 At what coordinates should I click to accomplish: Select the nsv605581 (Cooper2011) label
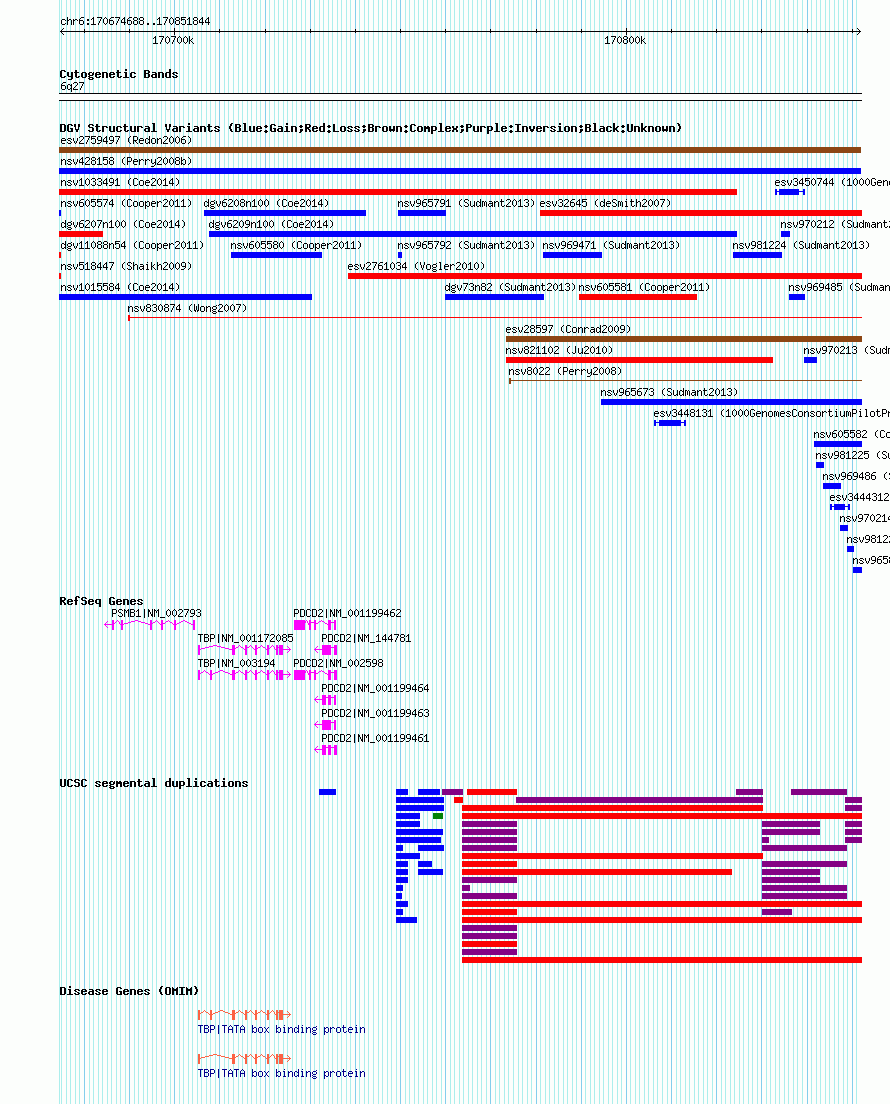pyautogui.click(x=644, y=288)
